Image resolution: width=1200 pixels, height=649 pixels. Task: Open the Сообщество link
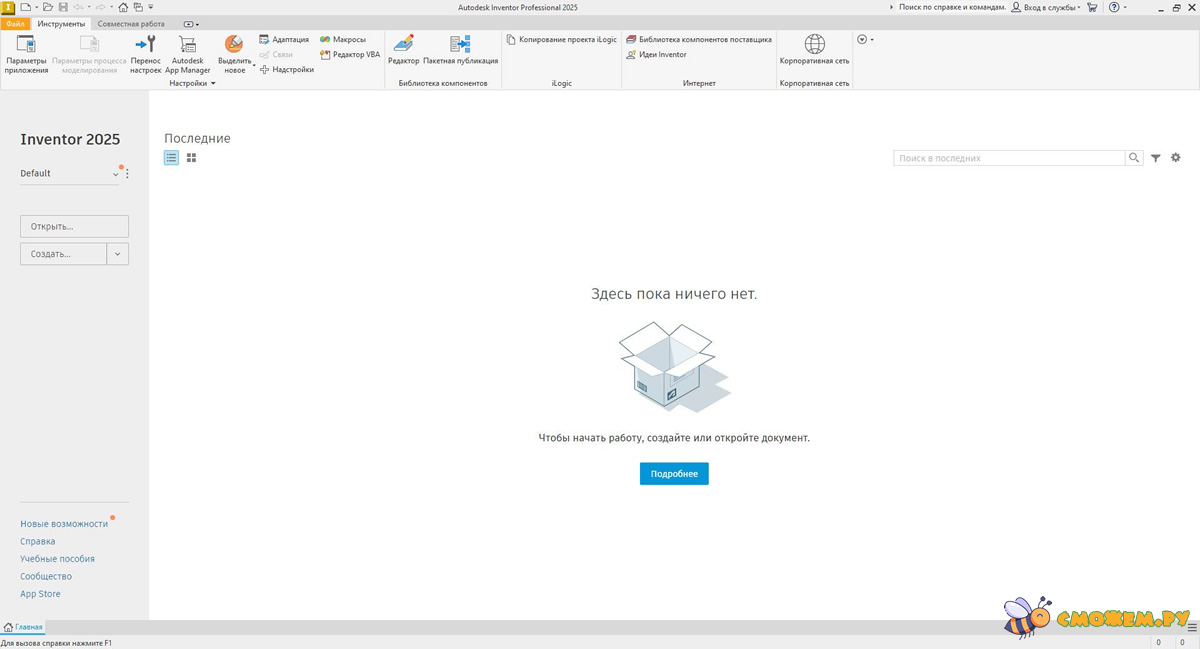coord(46,576)
